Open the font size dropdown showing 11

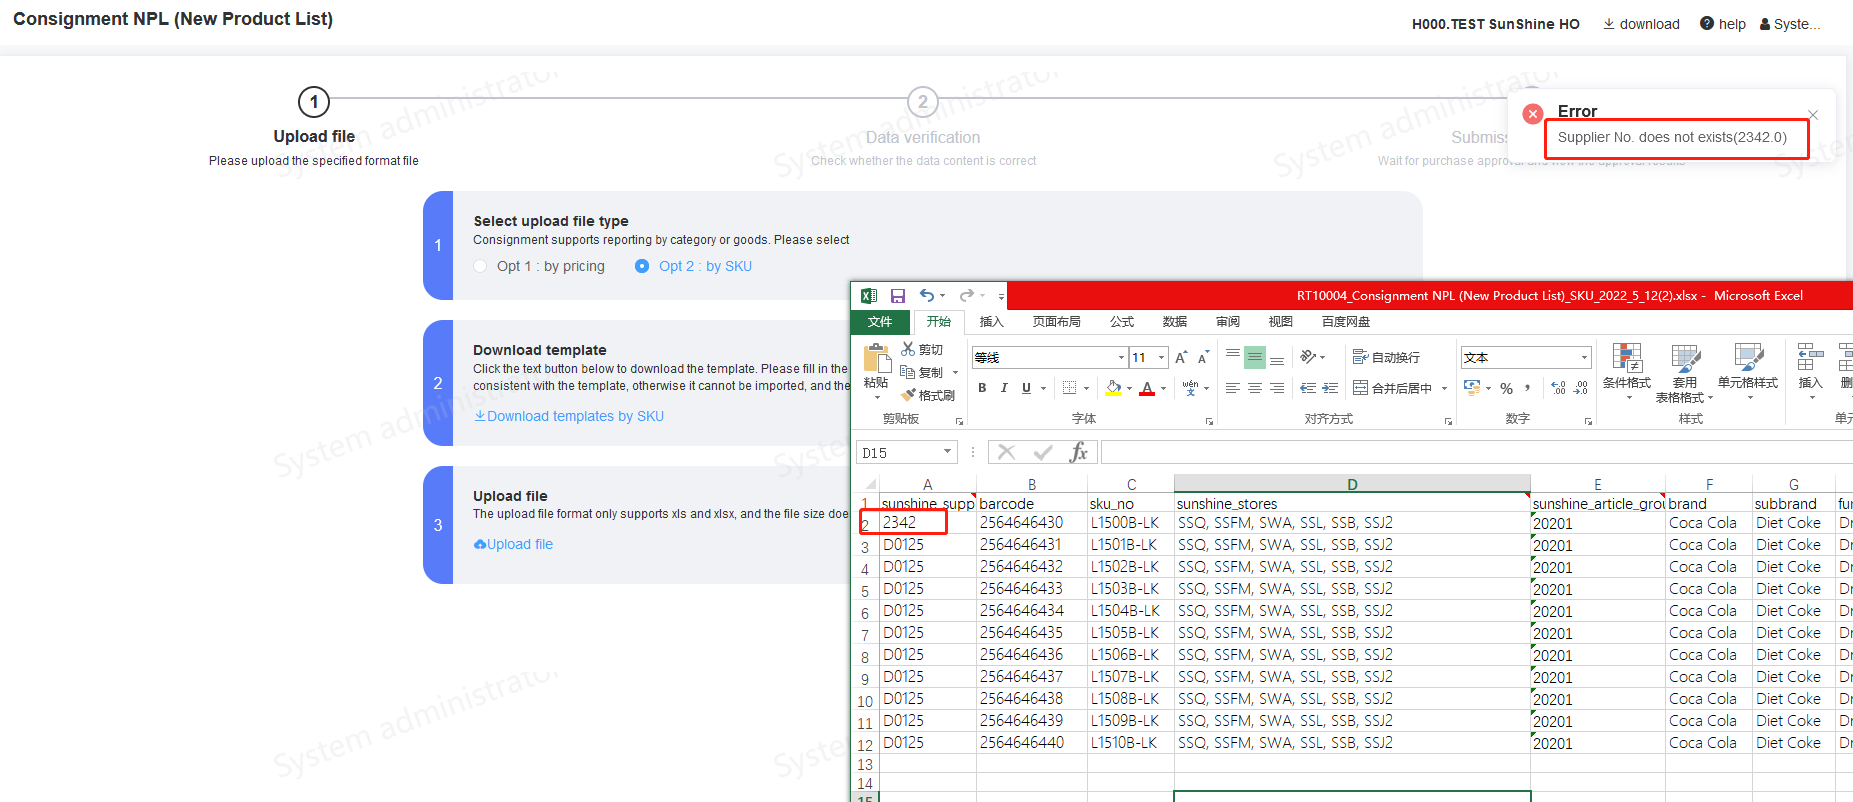pos(1161,357)
